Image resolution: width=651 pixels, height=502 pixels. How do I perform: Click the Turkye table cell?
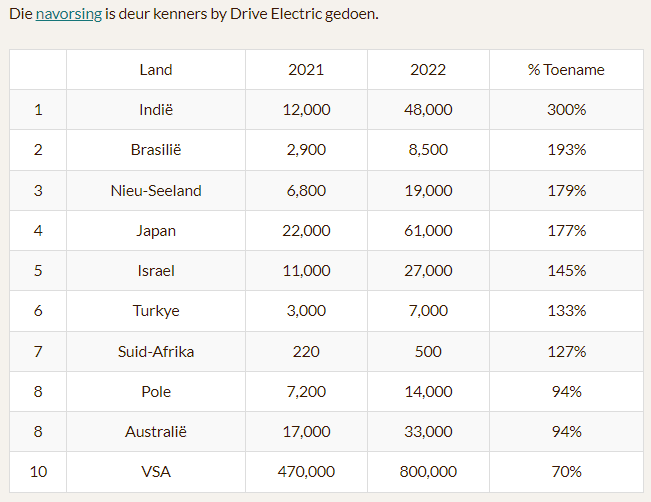click(x=156, y=311)
